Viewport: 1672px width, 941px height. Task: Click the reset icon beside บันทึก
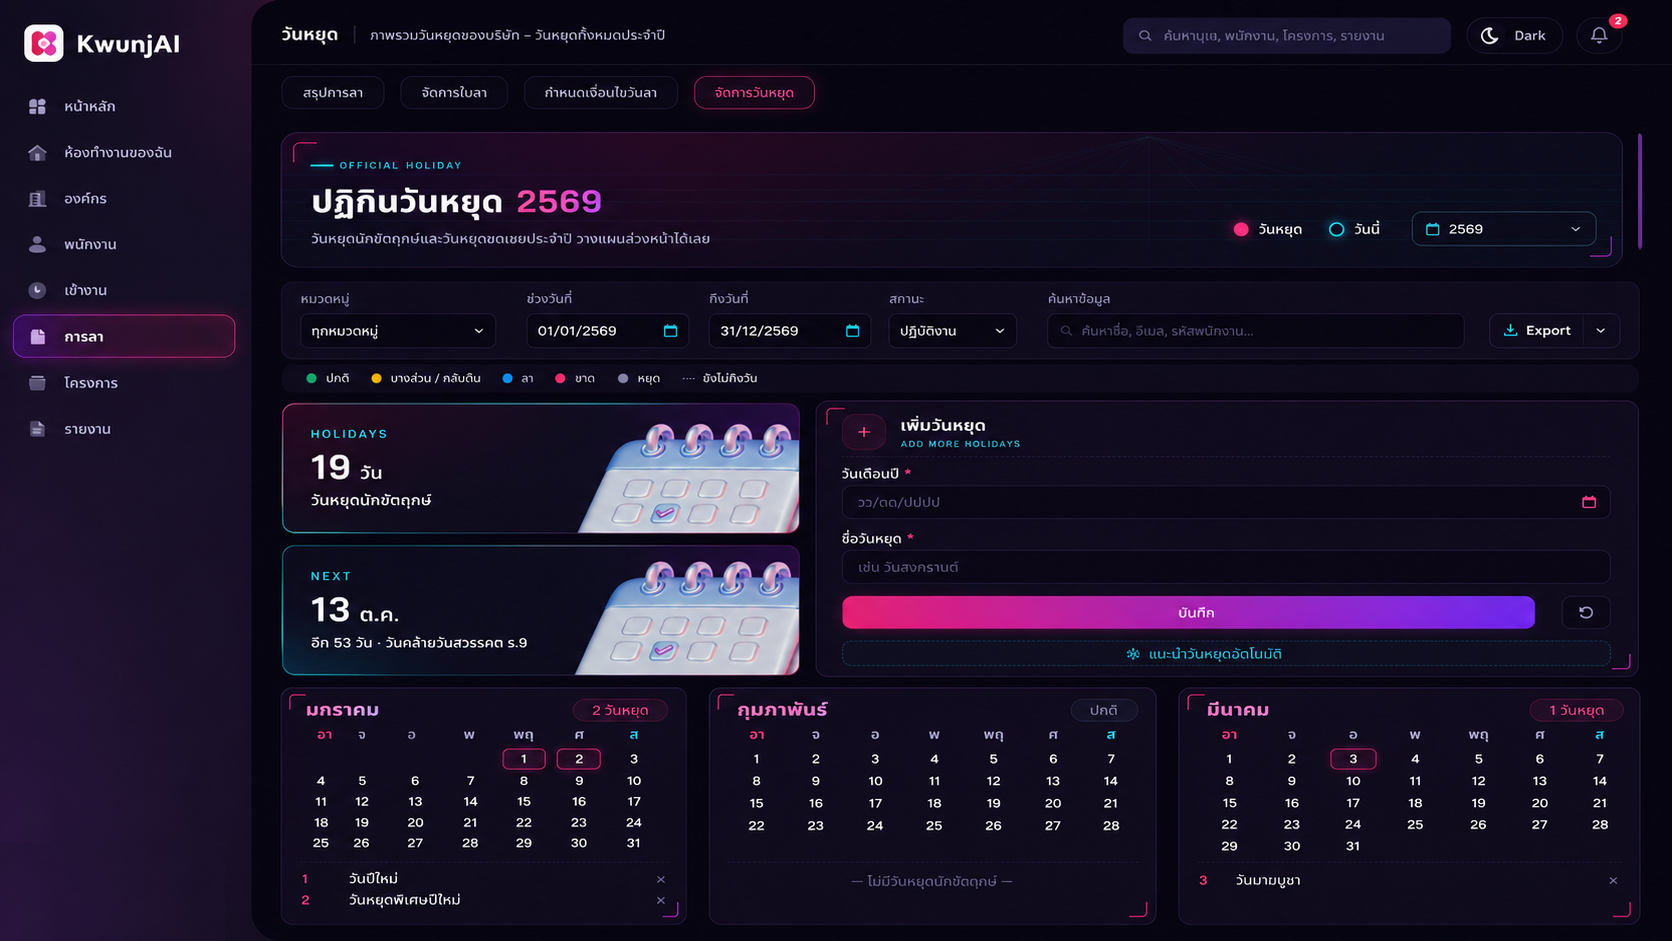point(1586,612)
